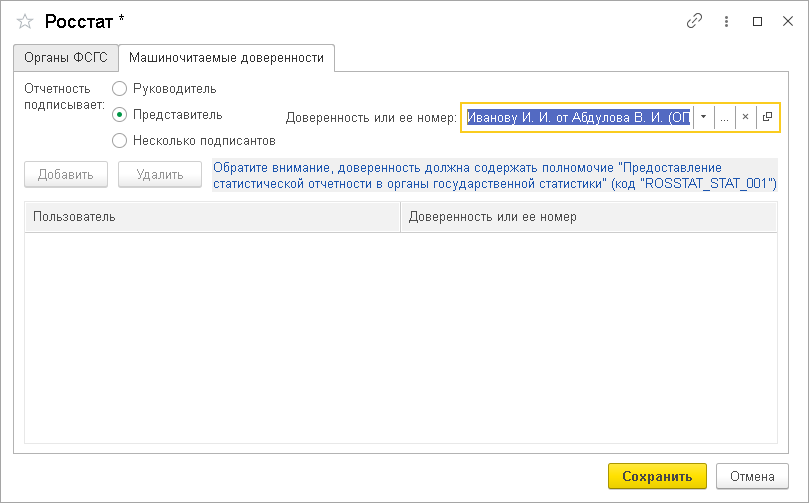Click the ellipsis select-from-list button
This screenshot has height=503, width=809.
pyautogui.click(x=724, y=117)
